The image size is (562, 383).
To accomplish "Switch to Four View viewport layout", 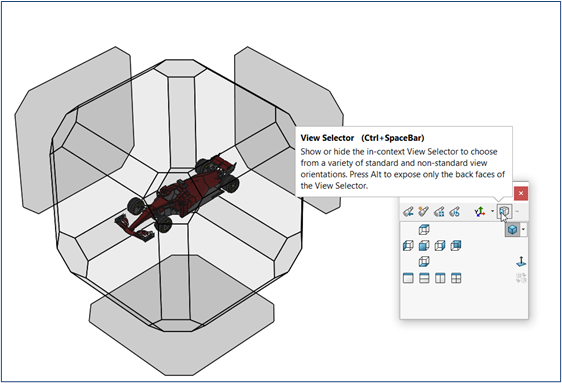I will tap(456, 278).
